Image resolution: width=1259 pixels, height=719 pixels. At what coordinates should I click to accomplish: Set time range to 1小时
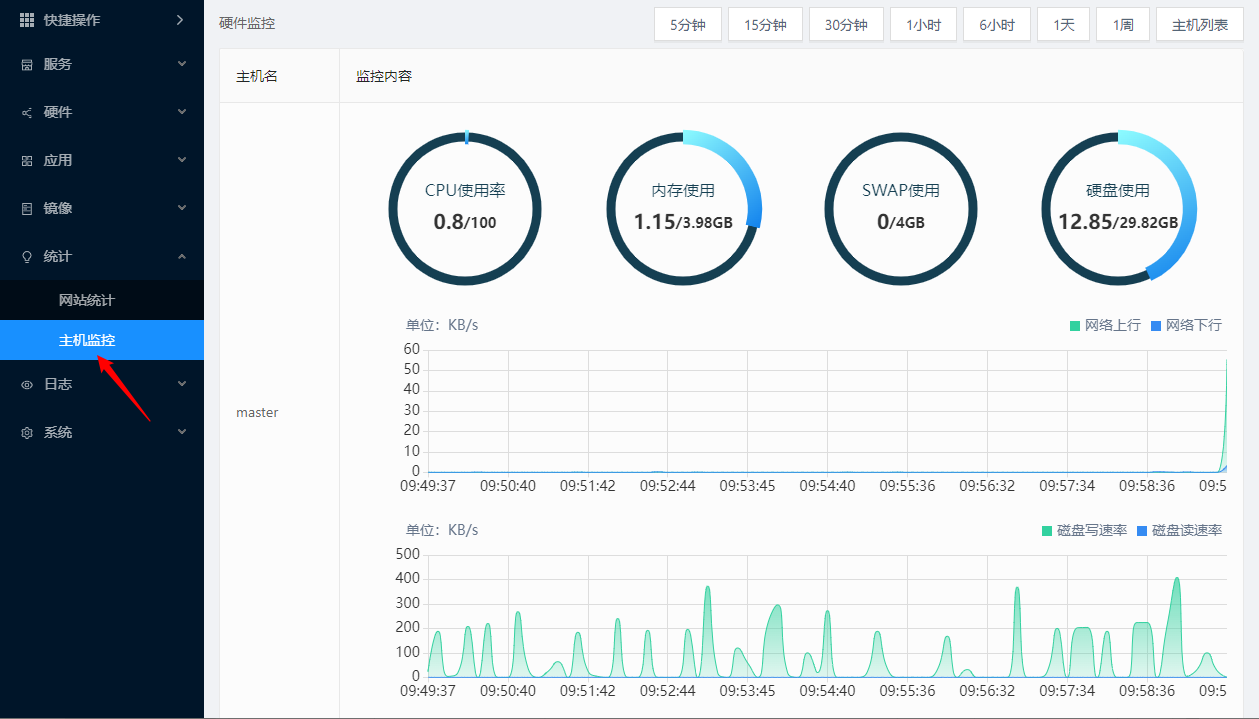923,25
